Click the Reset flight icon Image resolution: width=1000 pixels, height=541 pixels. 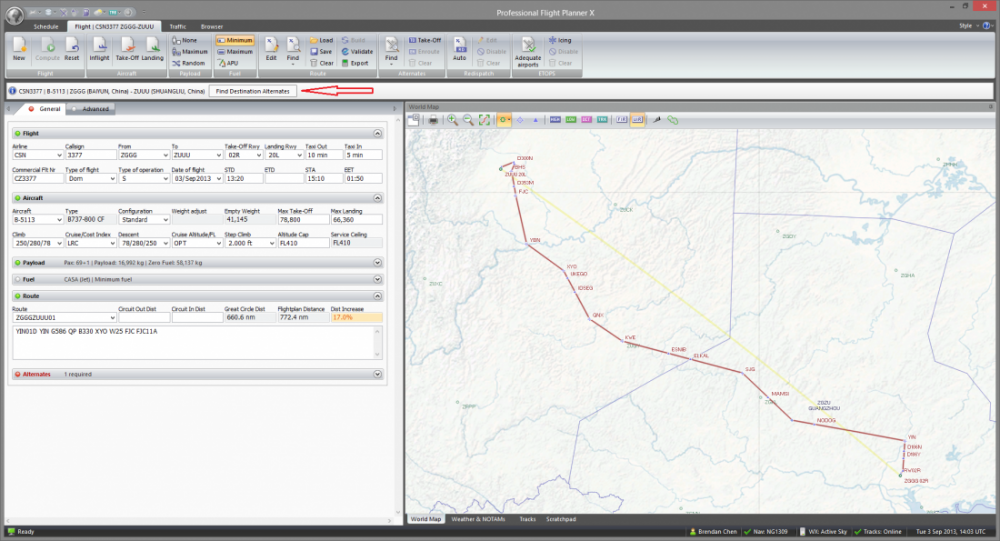[x=72, y=49]
